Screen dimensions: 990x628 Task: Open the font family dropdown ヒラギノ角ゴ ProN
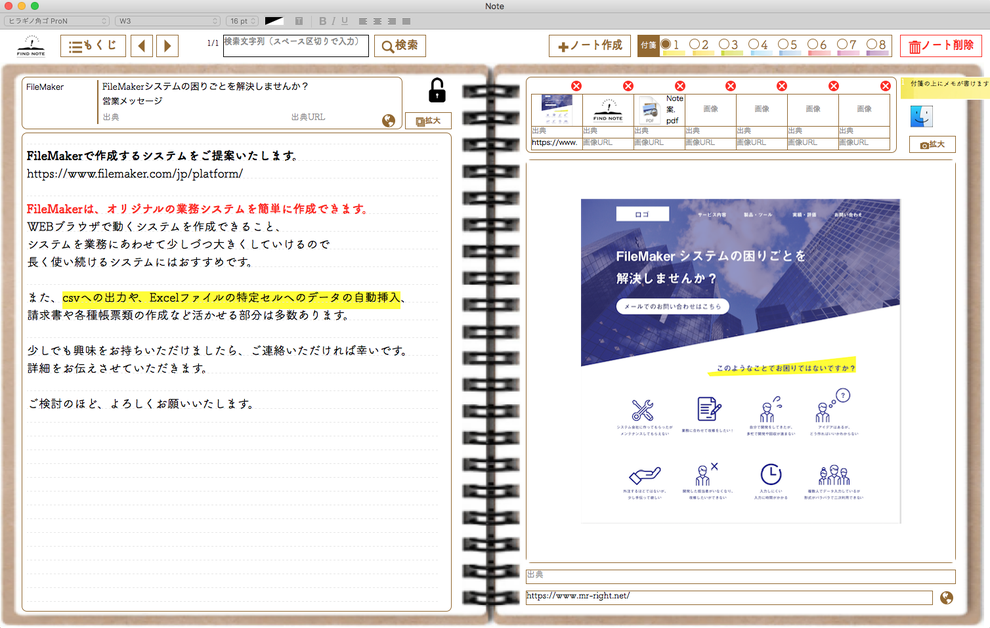pos(57,21)
